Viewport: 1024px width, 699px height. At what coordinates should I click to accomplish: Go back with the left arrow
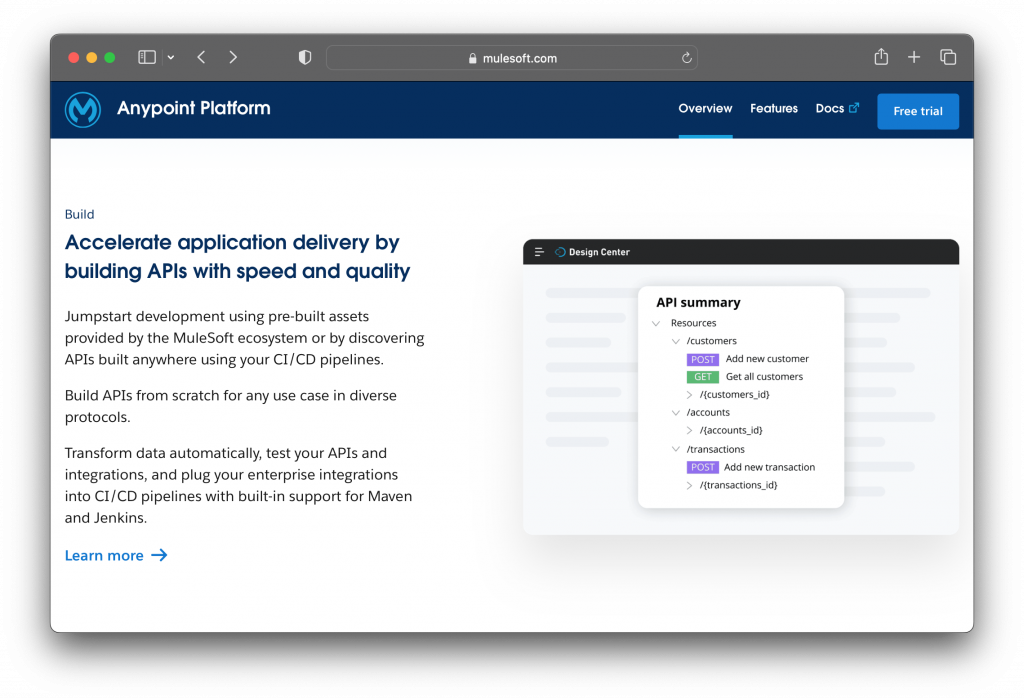(x=201, y=57)
